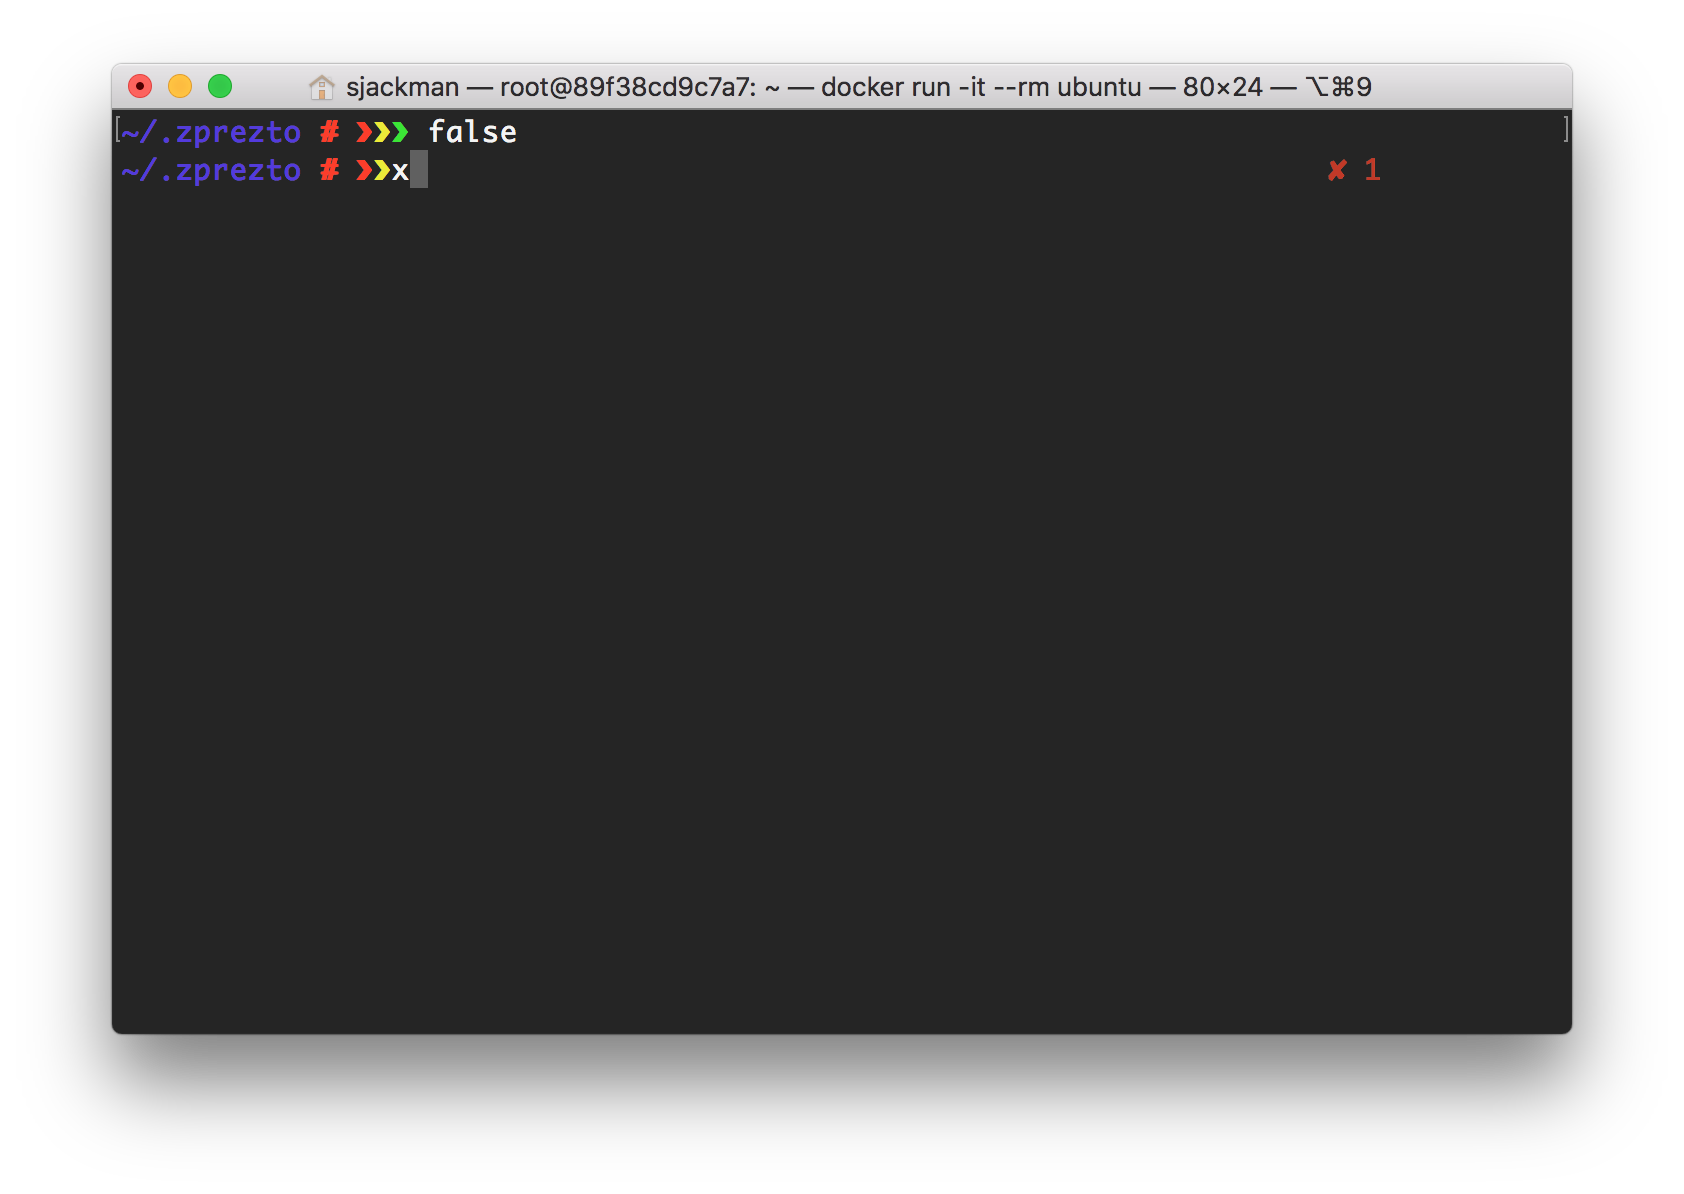Minimize the terminal with yellow button
The width and height of the screenshot is (1684, 1194).
click(180, 87)
